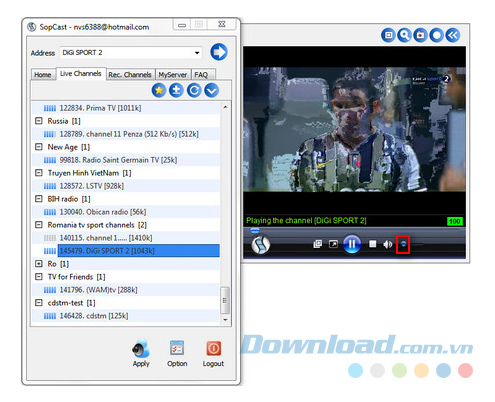This screenshot has height=402, width=495.
Task: Click the playback seek bar handle
Action: [x=255, y=230]
